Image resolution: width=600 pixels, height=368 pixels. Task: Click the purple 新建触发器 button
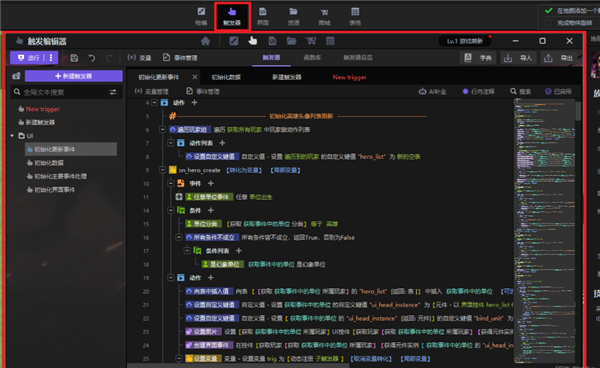point(73,76)
